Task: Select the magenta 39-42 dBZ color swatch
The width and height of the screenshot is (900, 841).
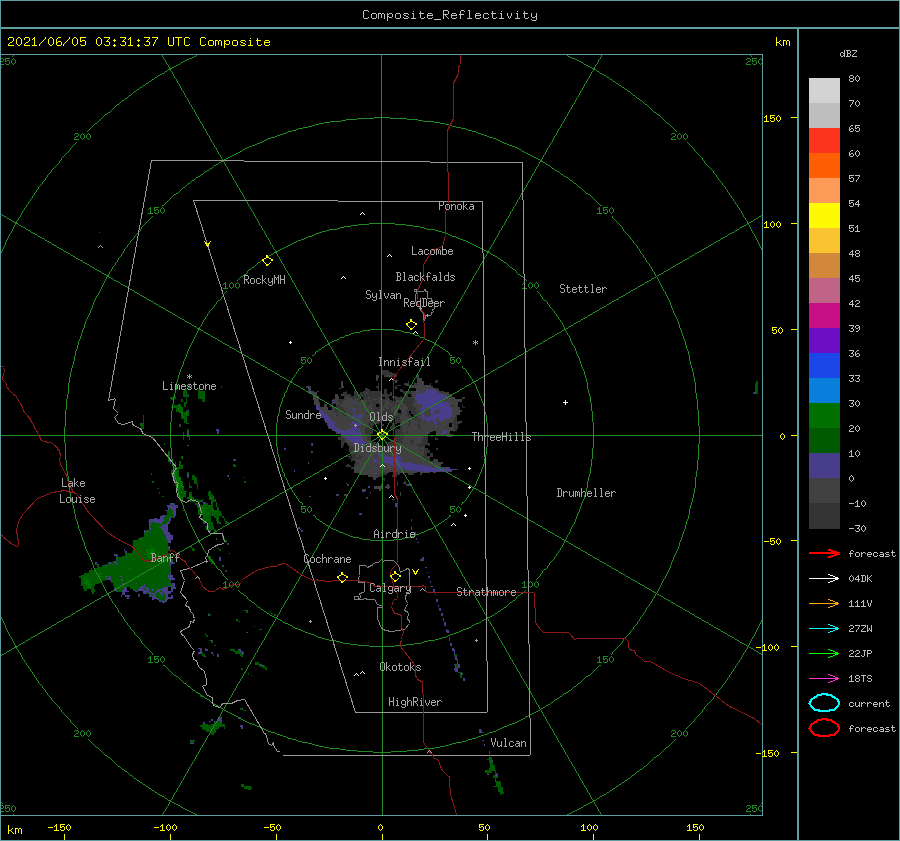Action: [x=824, y=316]
